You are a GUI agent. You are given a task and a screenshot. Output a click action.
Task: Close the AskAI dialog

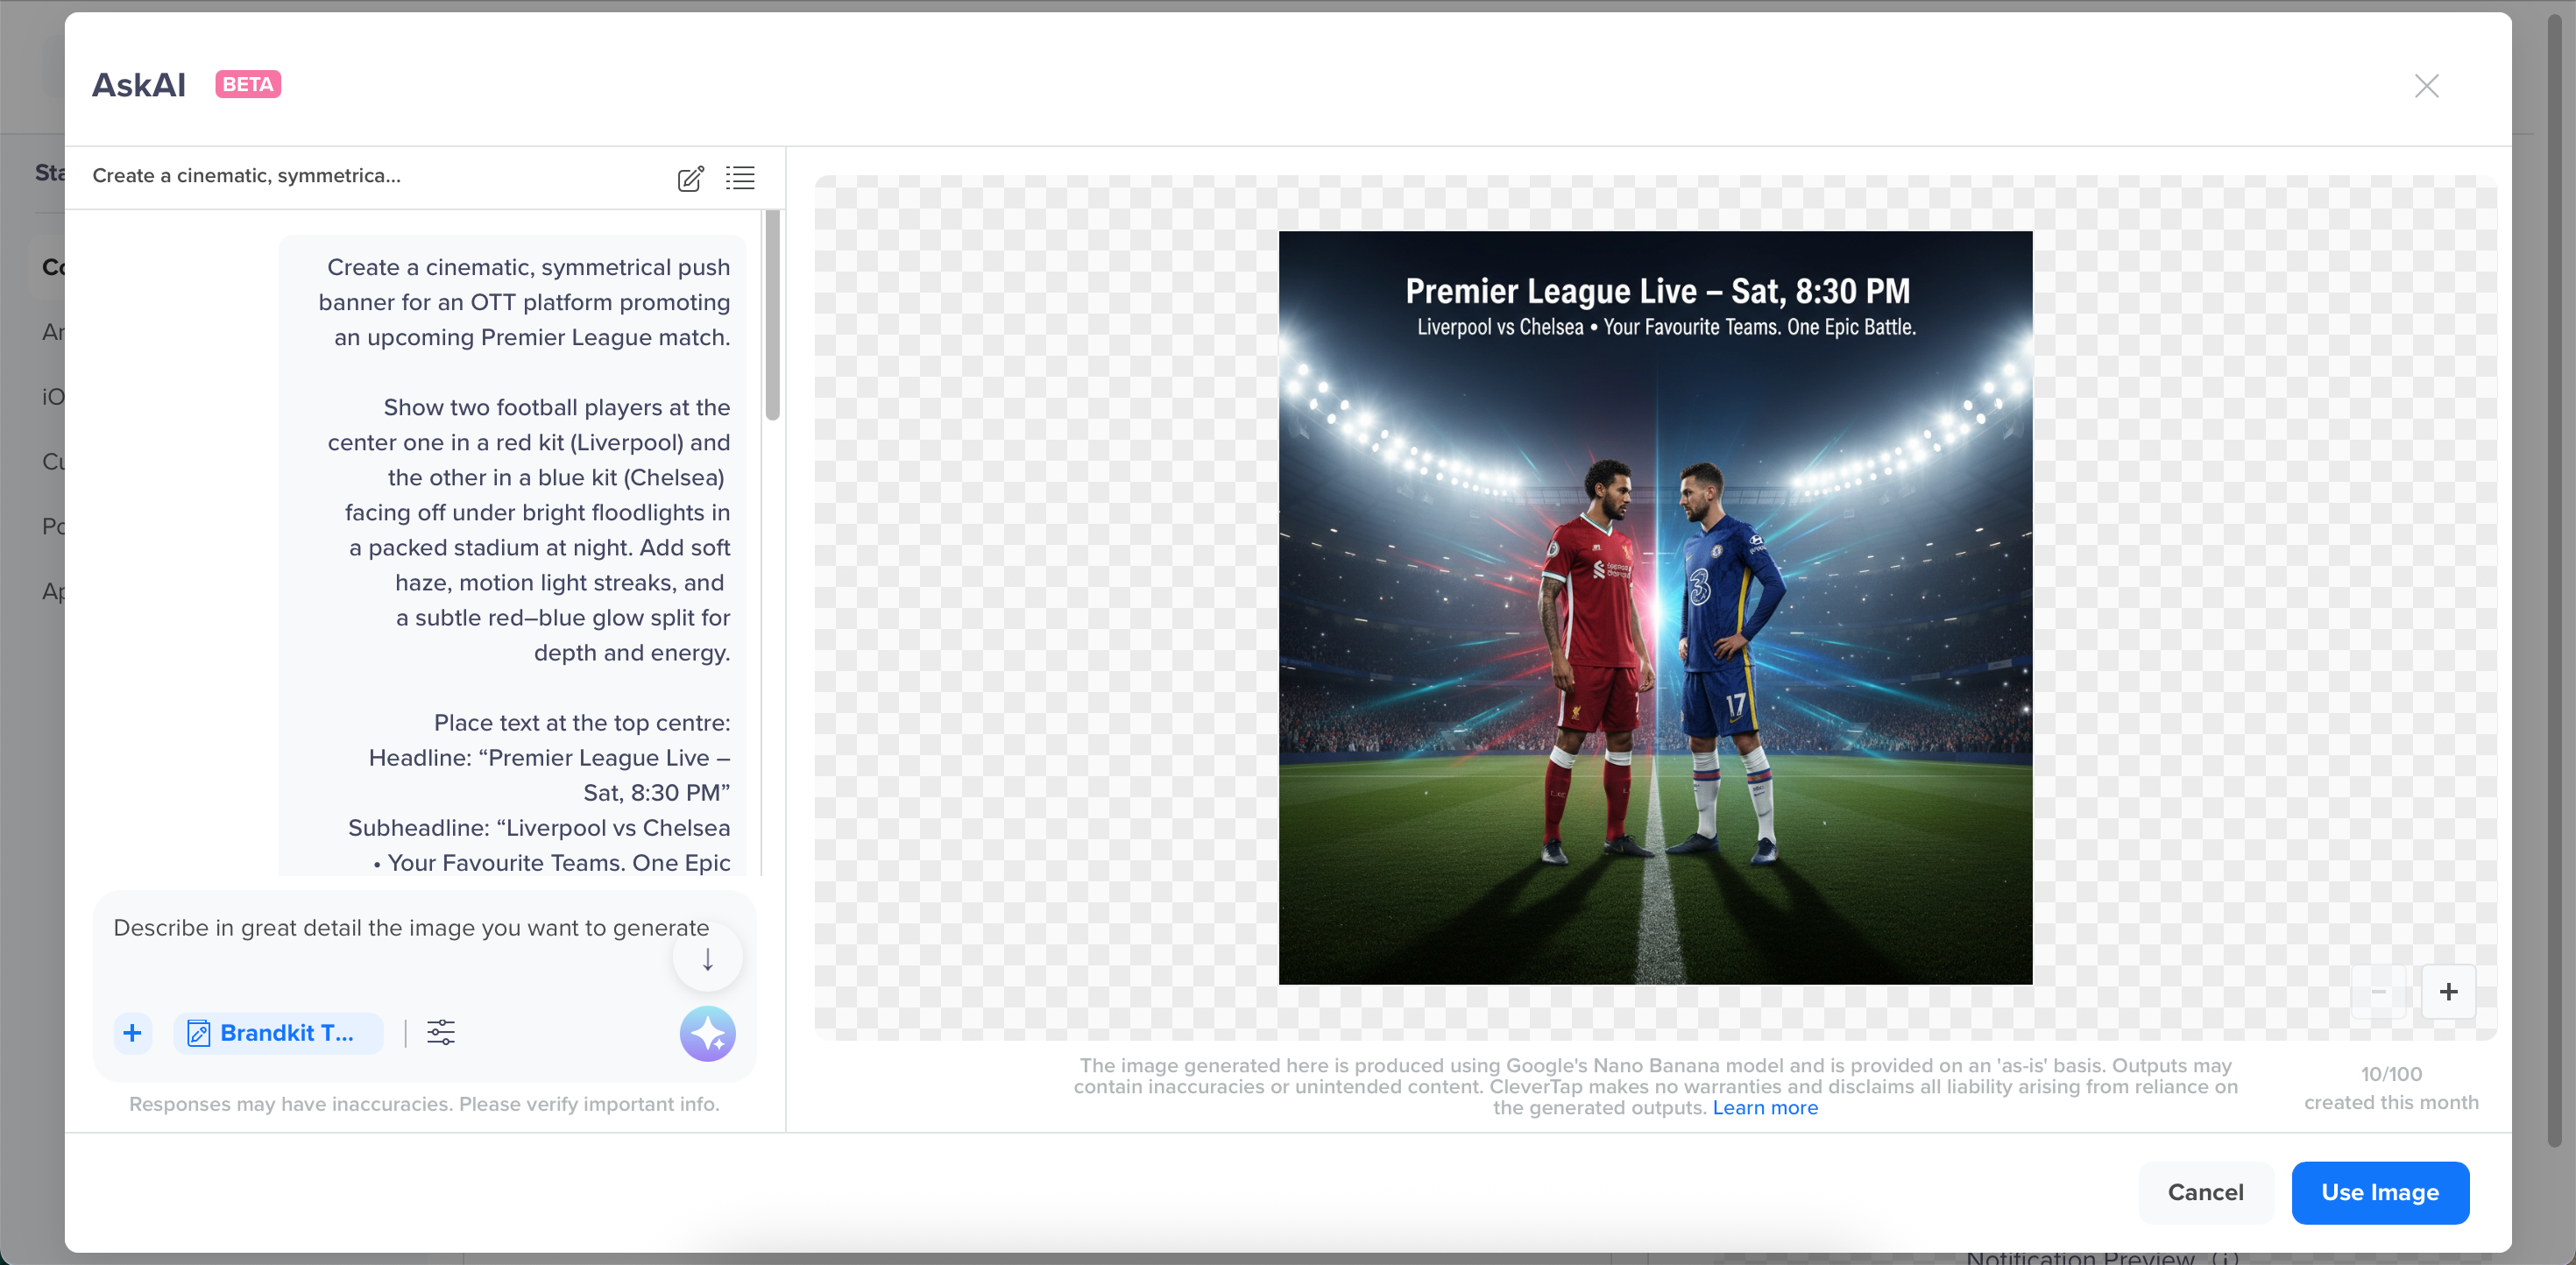coord(2426,86)
